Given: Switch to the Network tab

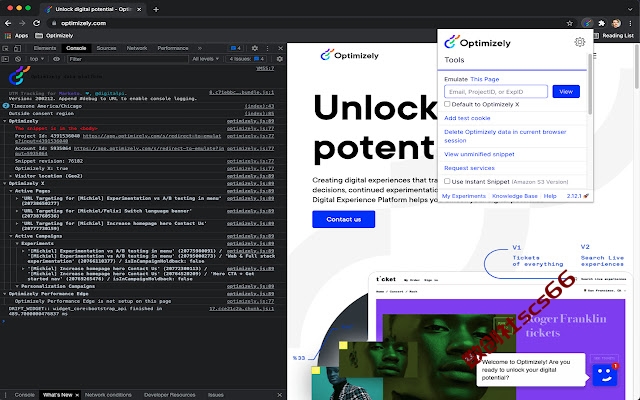Looking at the screenshot, I should 137,48.
